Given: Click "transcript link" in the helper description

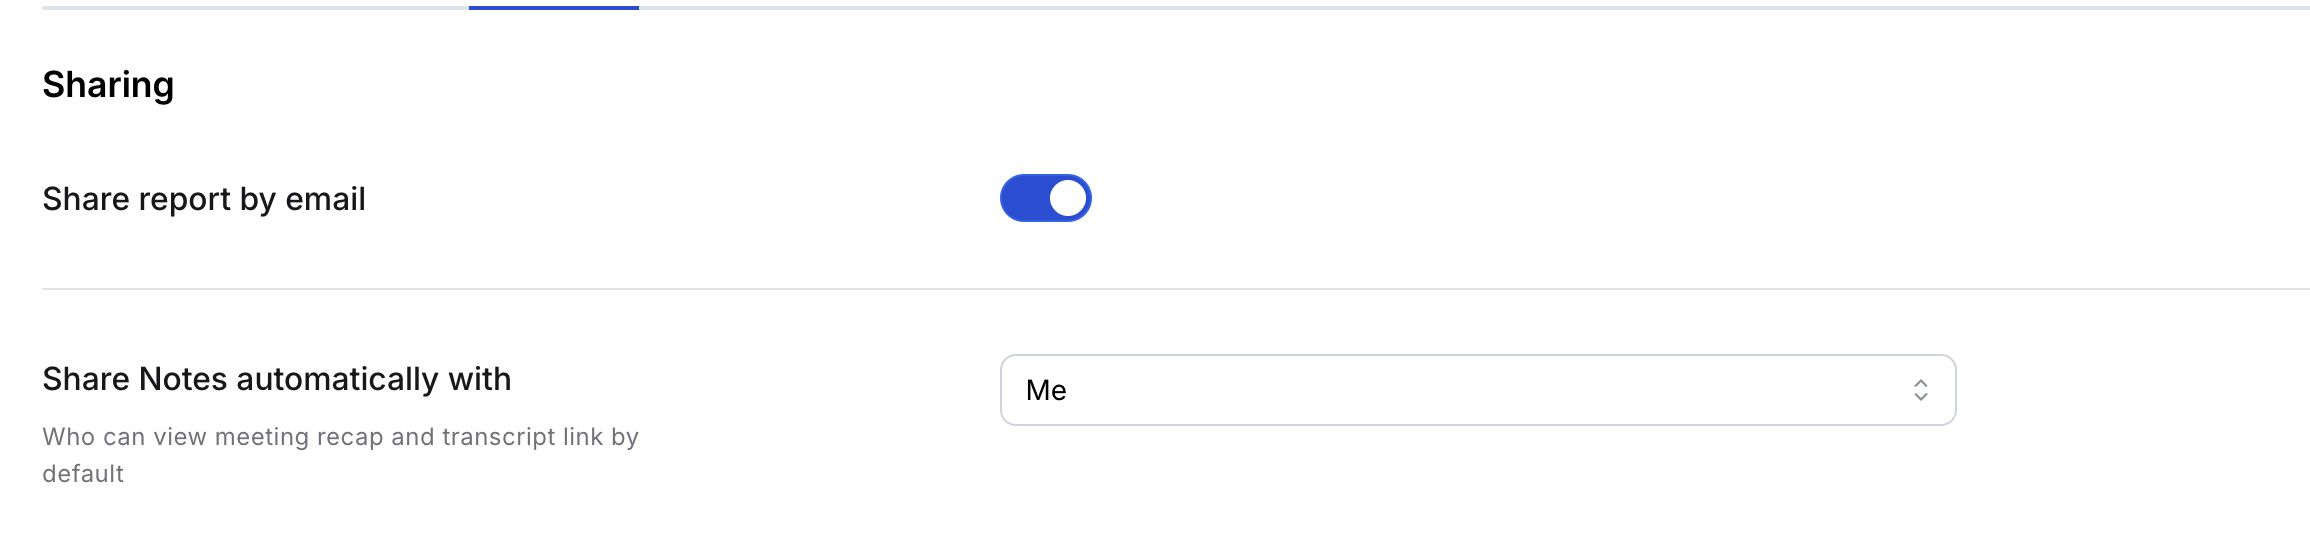Looking at the screenshot, I should point(522,437).
